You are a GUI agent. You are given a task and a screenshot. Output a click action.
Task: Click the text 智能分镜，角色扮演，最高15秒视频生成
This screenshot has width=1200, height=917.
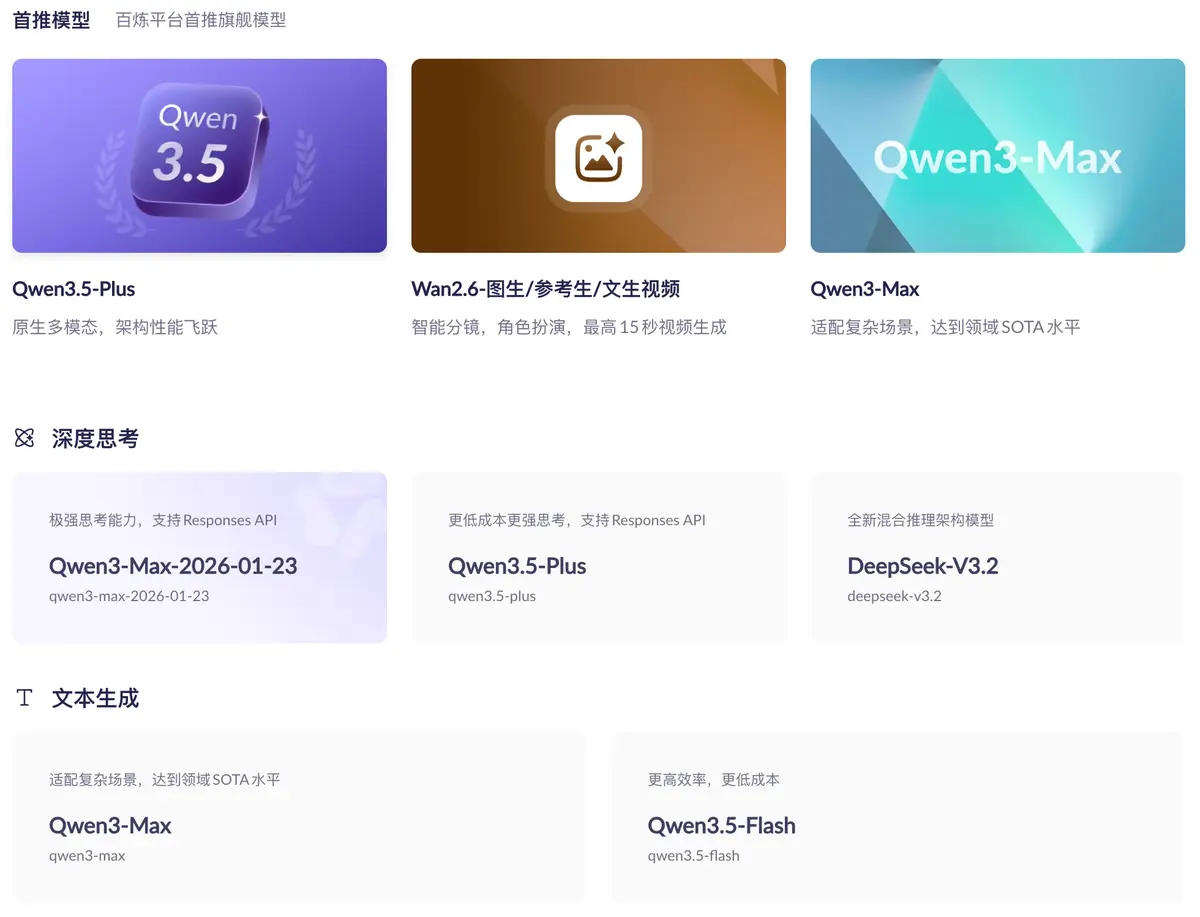(x=569, y=327)
